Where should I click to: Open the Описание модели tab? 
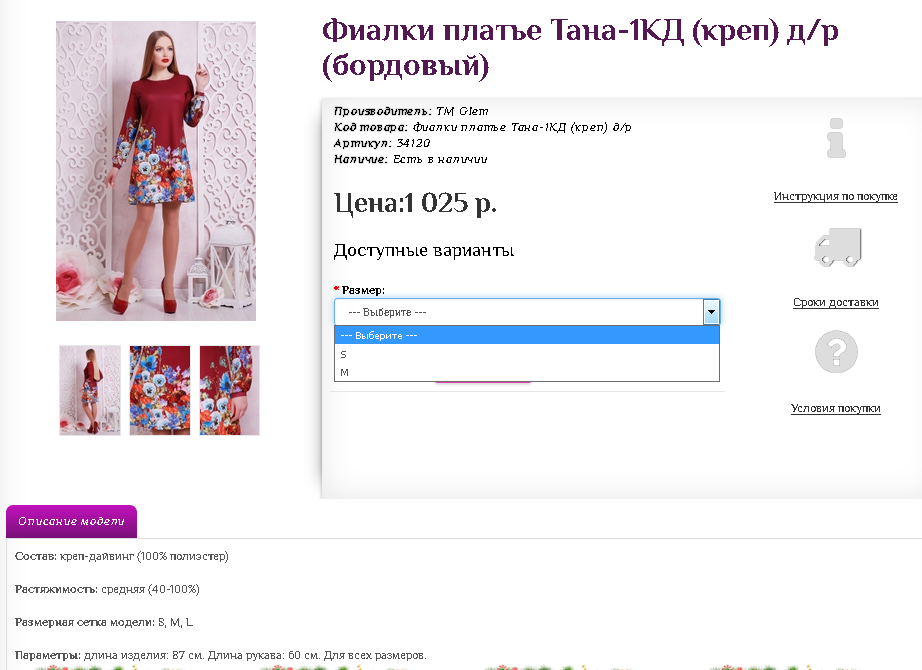click(x=71, y=521)
